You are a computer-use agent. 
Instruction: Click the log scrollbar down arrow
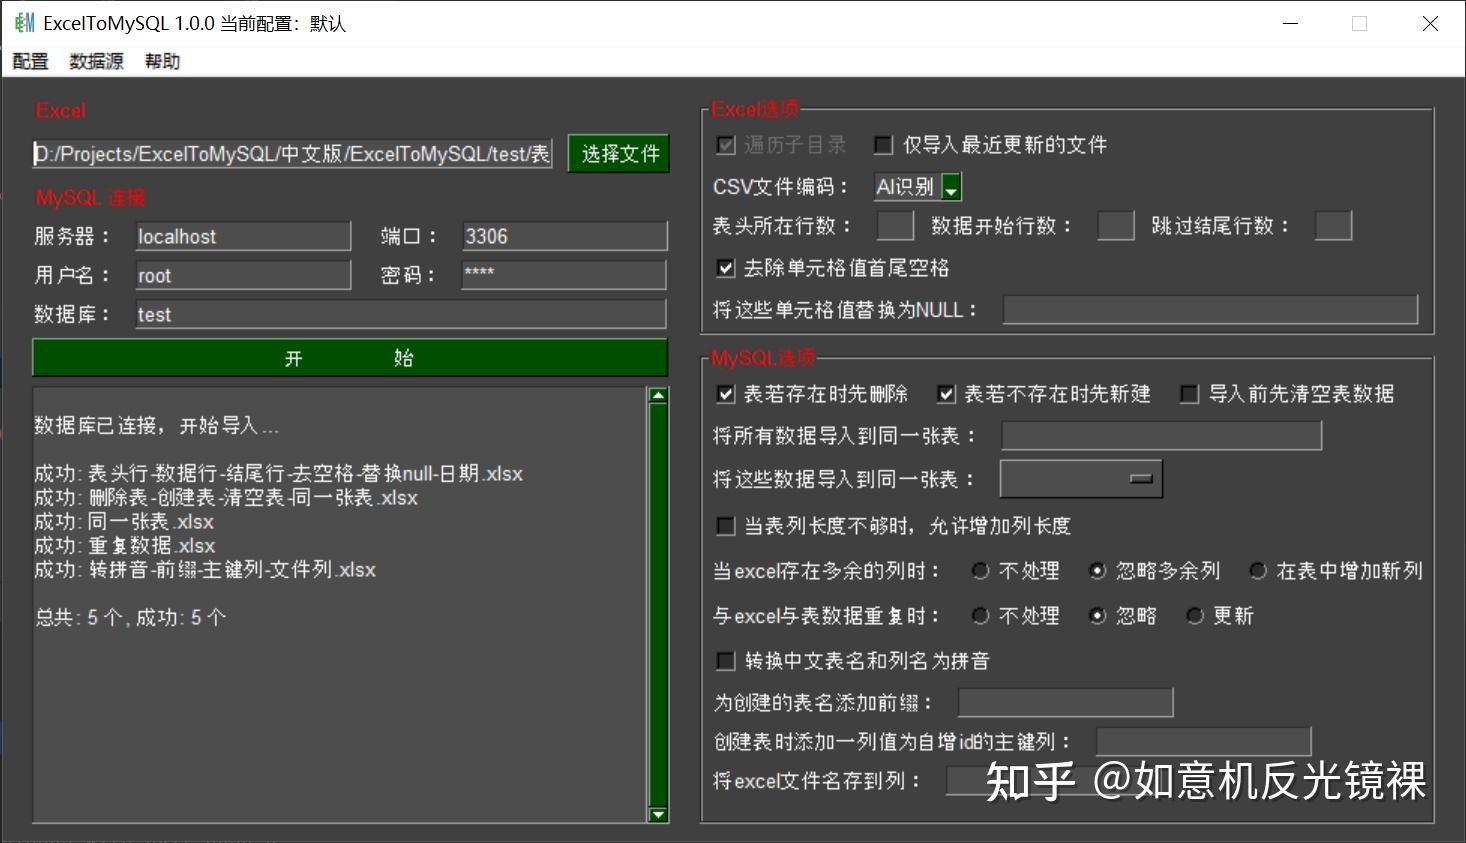coord(658,815)
